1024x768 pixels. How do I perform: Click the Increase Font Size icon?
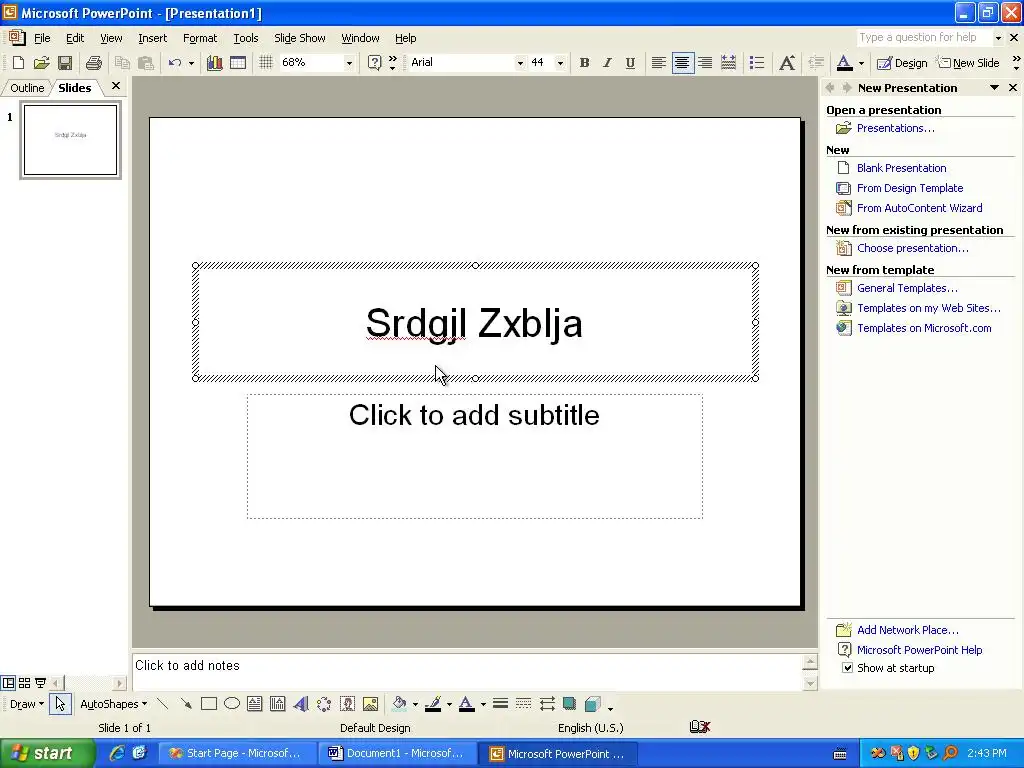[787, 63]
